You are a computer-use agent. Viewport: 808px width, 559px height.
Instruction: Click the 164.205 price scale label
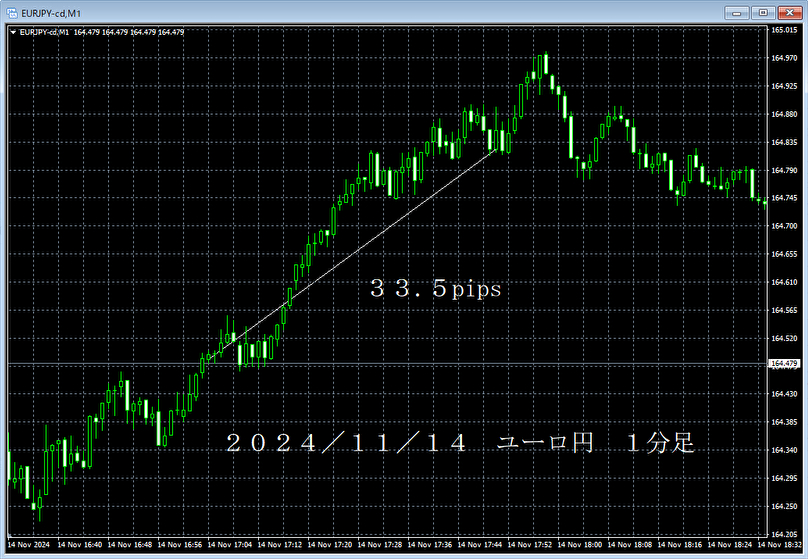coord(784,534)
